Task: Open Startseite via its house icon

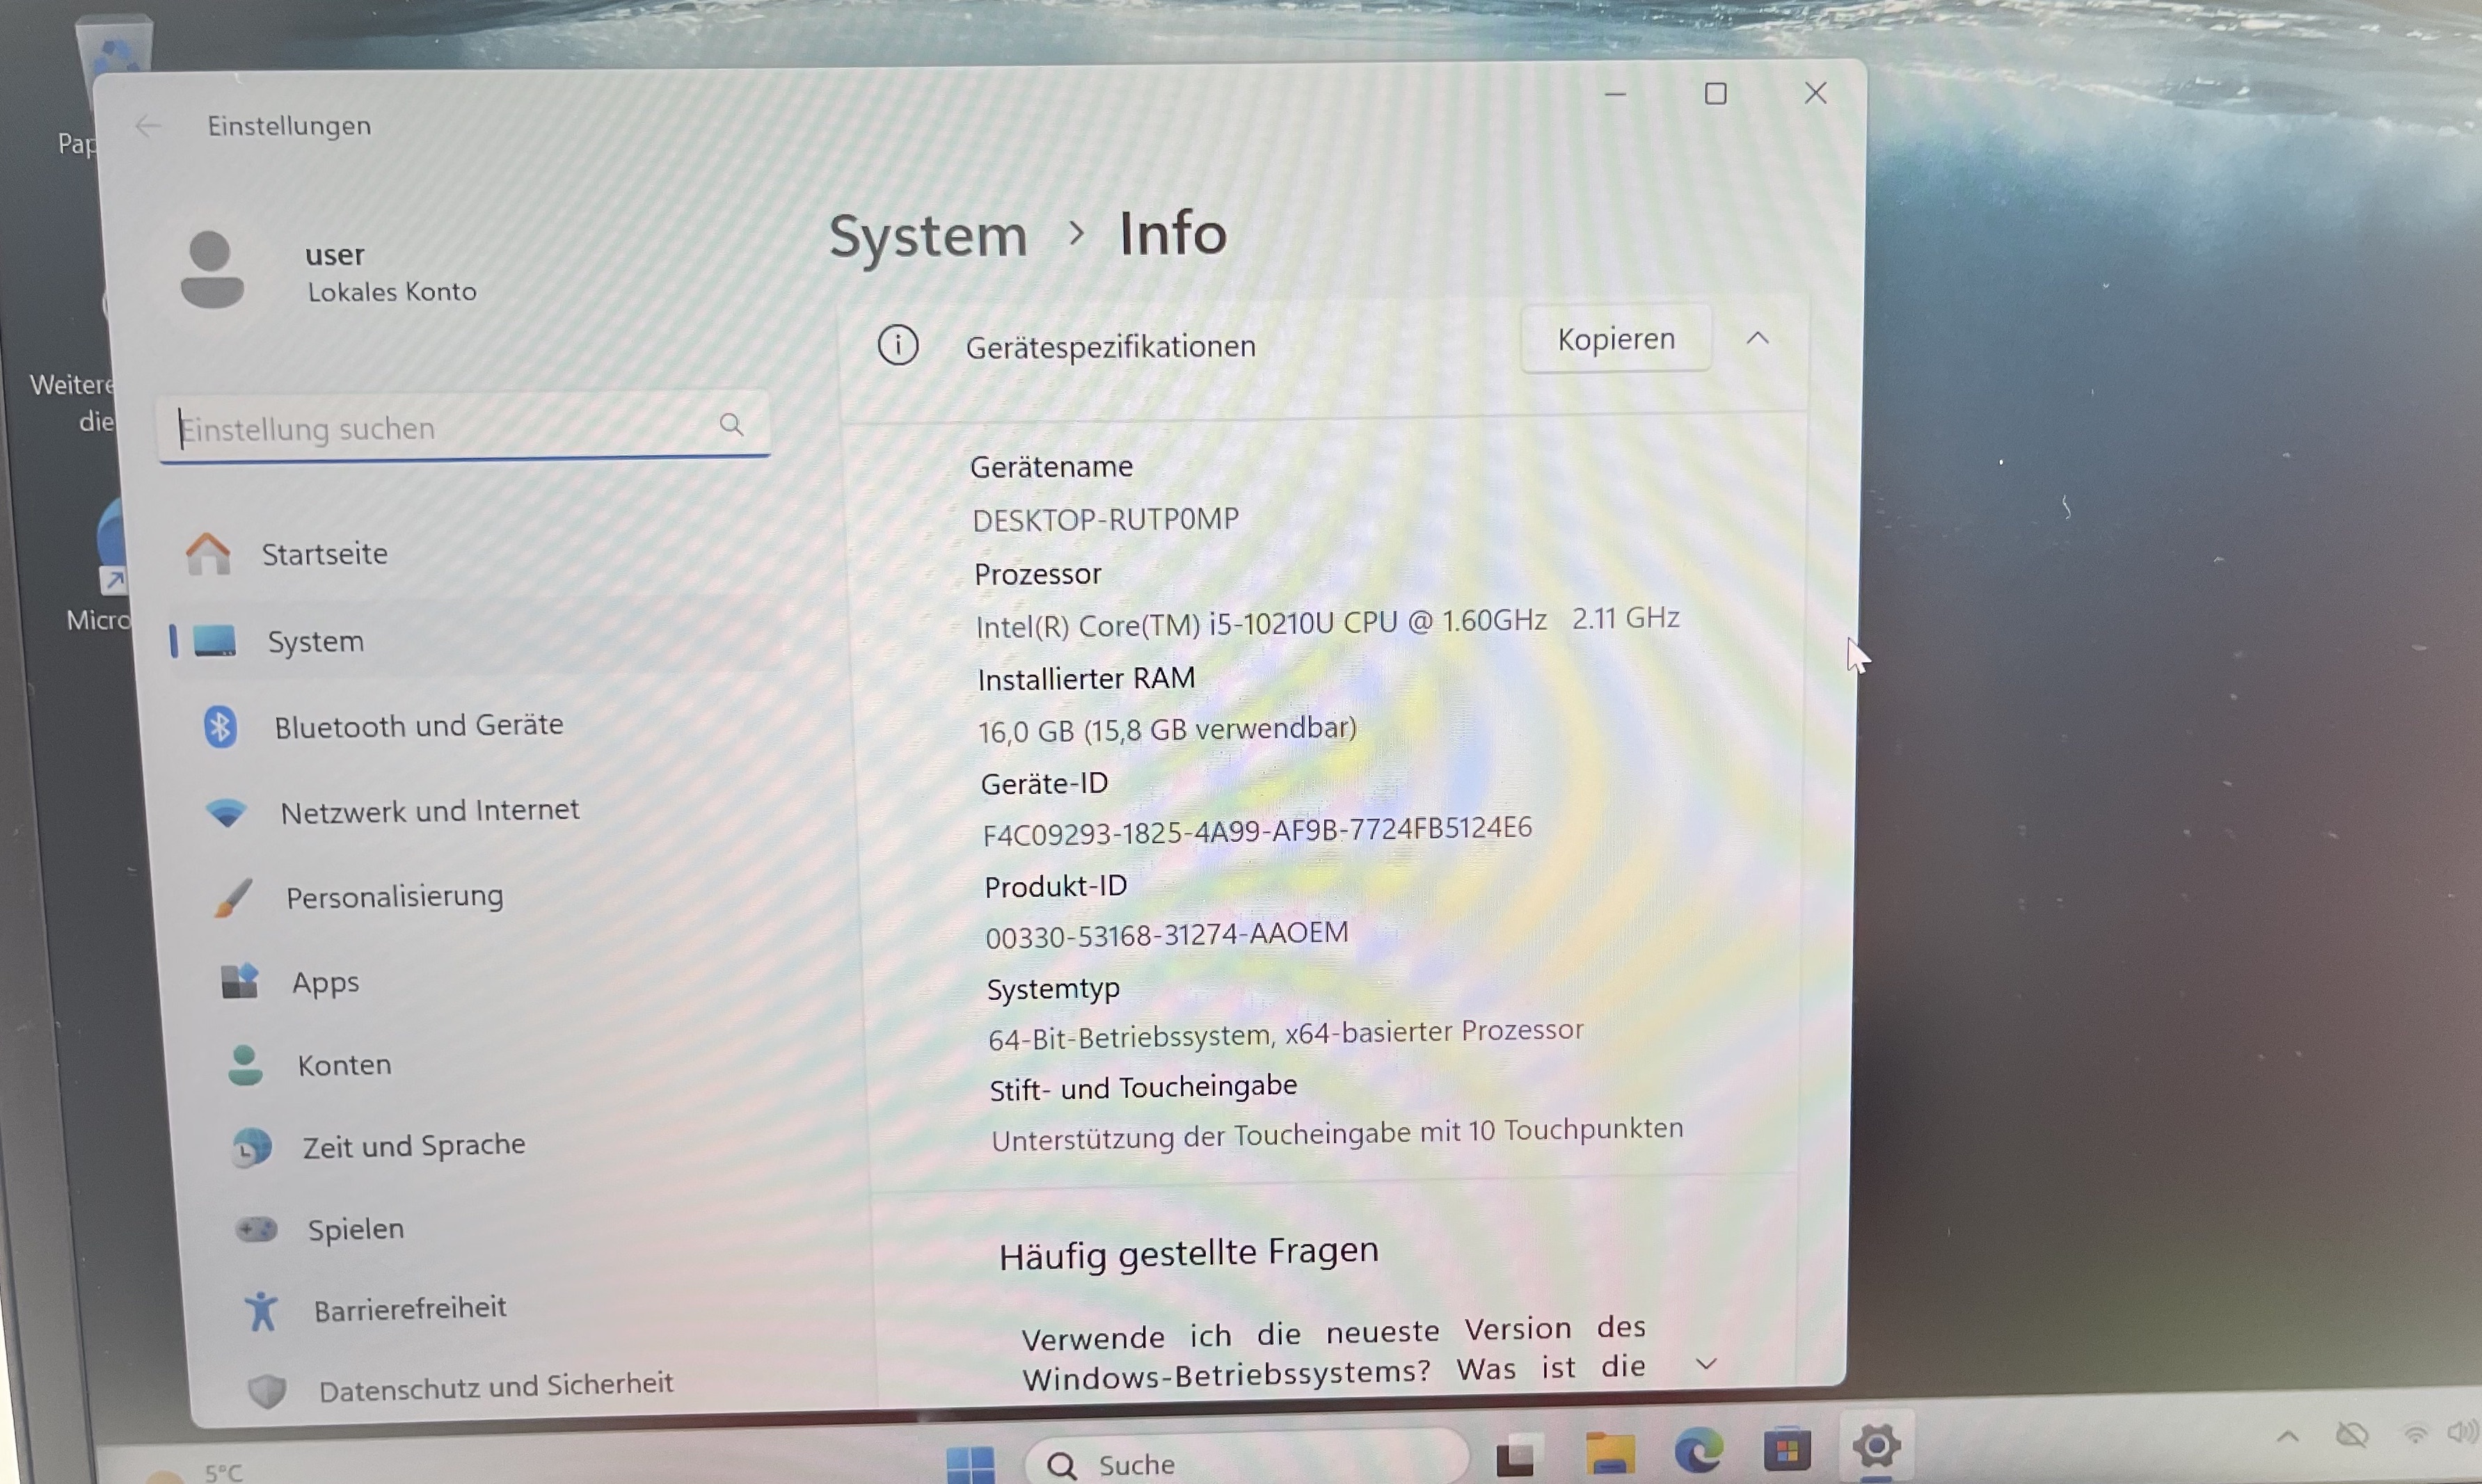Action: tap(208, 554)
